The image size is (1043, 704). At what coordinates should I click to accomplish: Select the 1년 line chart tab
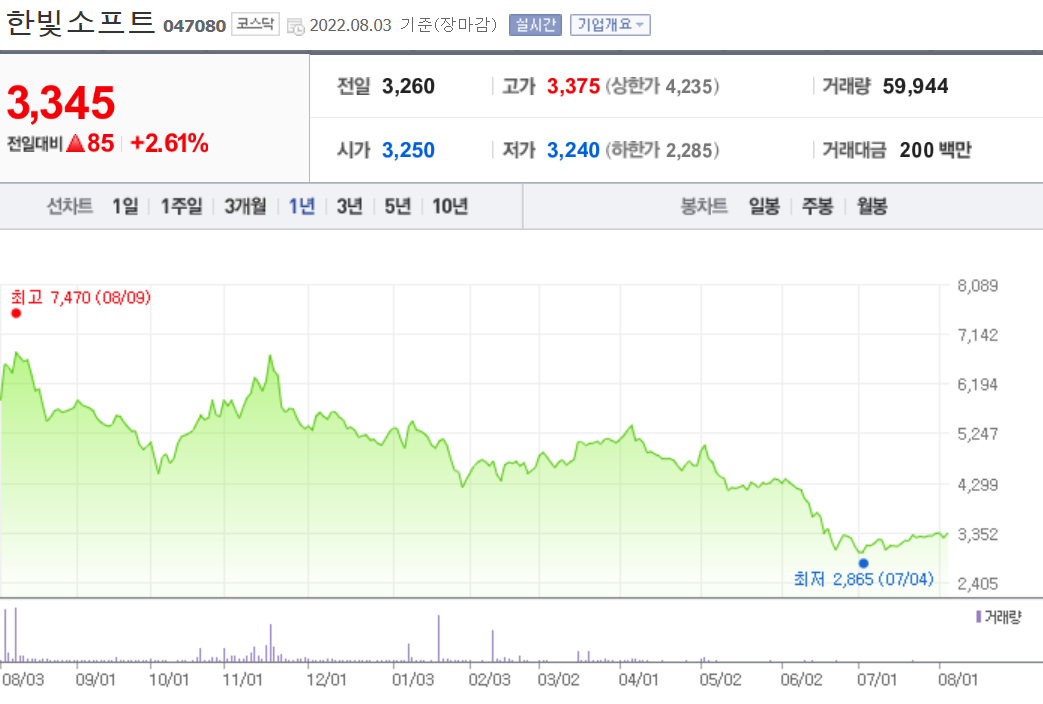[x=301, y=206]
